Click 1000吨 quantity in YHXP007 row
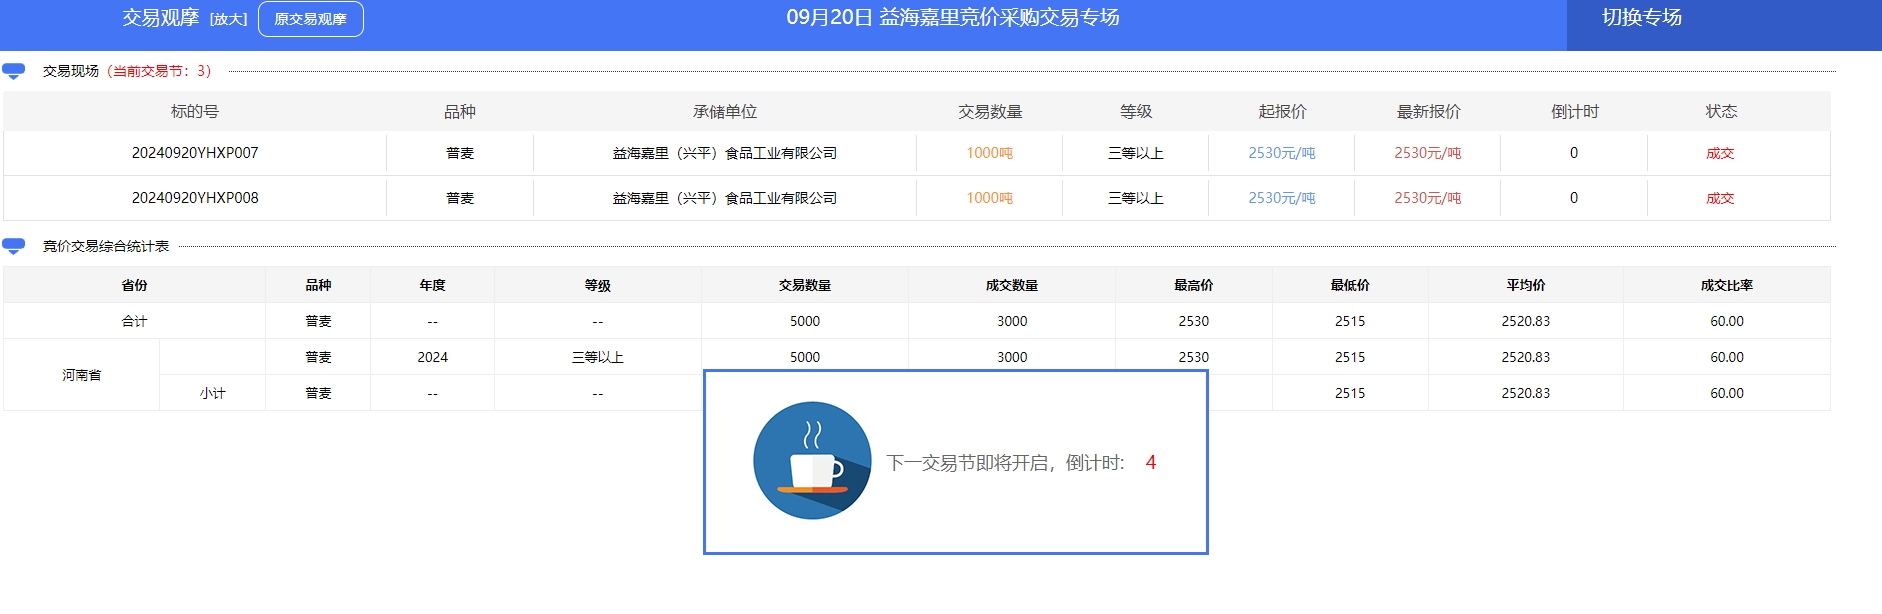Viewport: 1882px width, 614px height. tap(989, 153)
